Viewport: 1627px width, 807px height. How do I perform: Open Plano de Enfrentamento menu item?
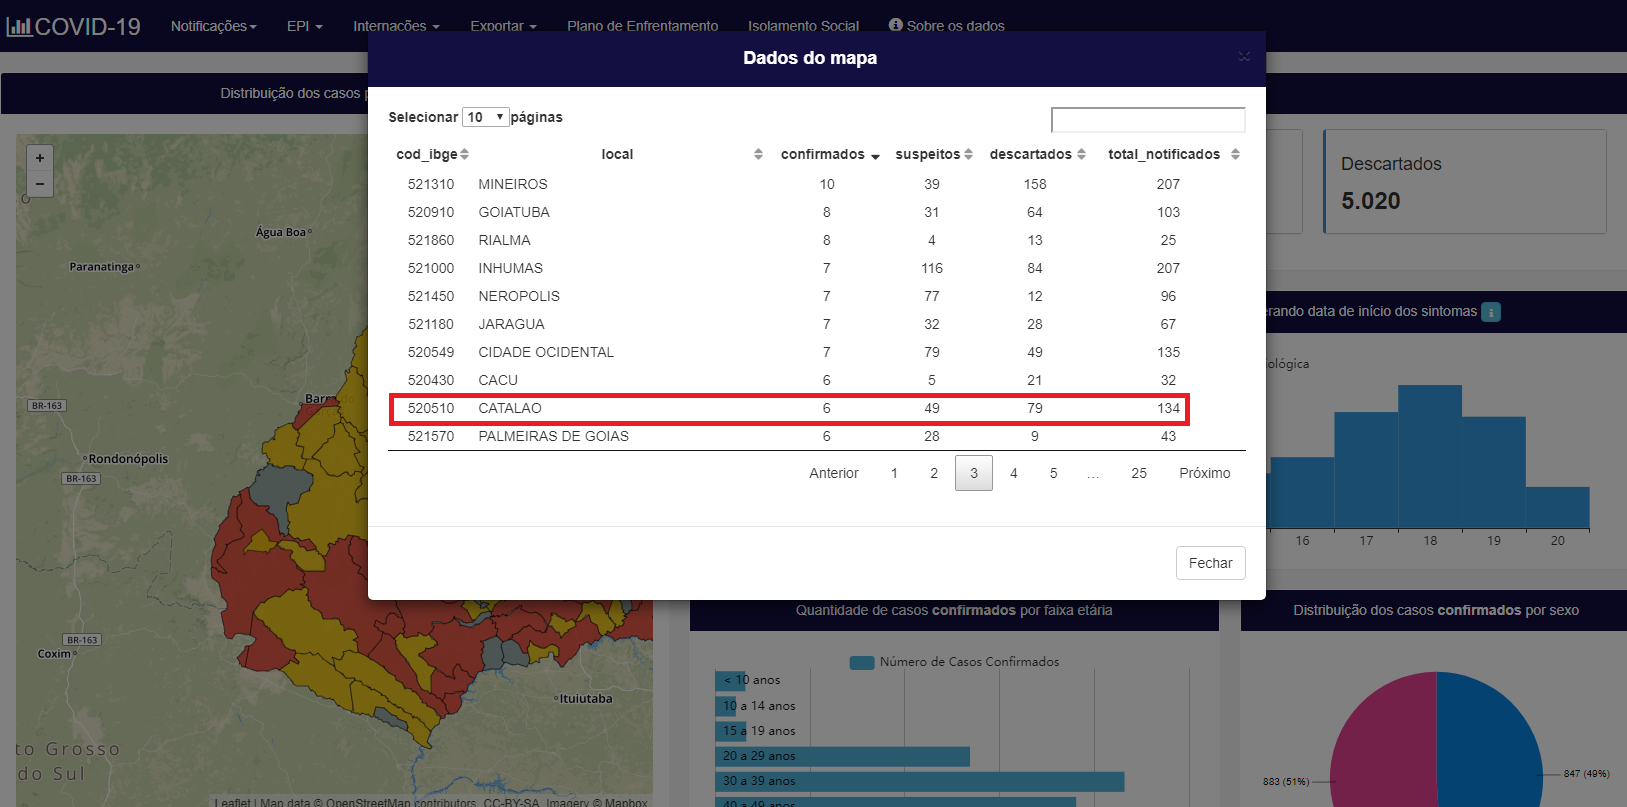pyautogui.click(x=642, y=26)
